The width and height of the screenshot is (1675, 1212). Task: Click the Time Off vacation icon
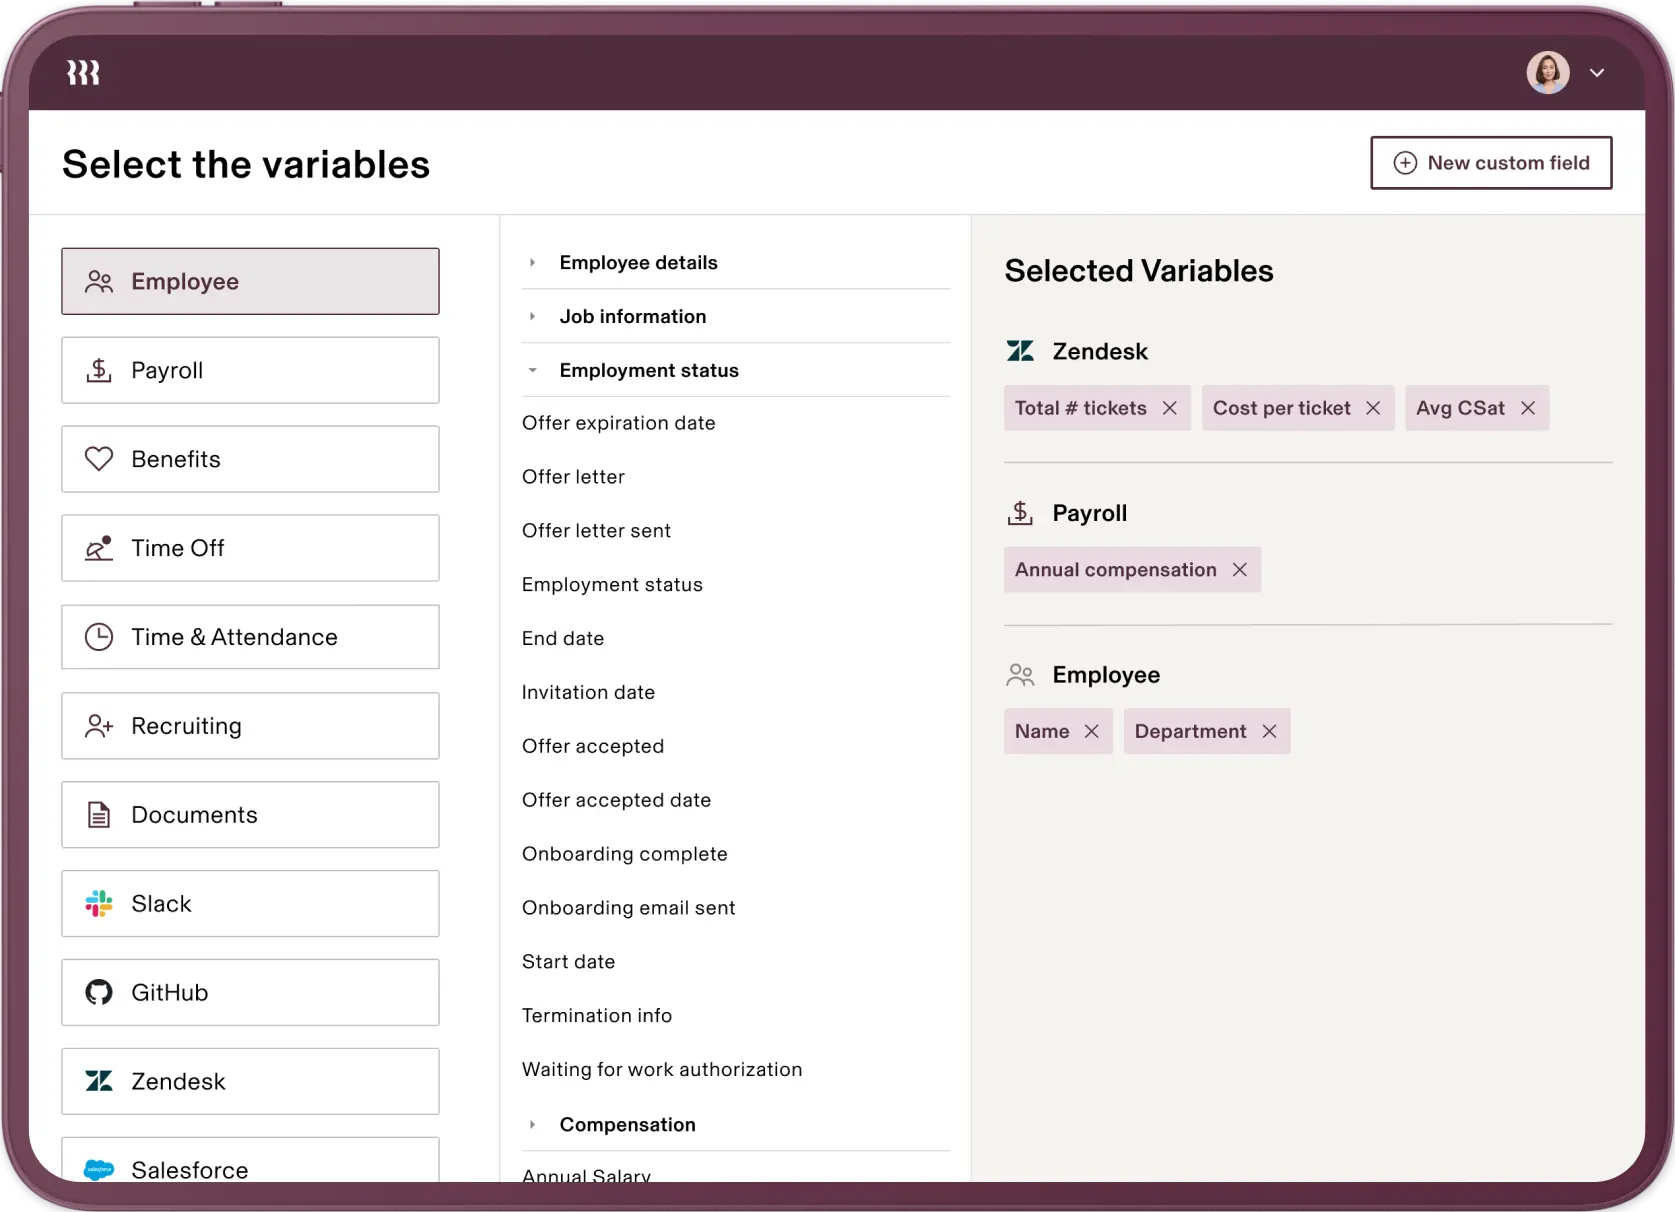click(99, 548)
